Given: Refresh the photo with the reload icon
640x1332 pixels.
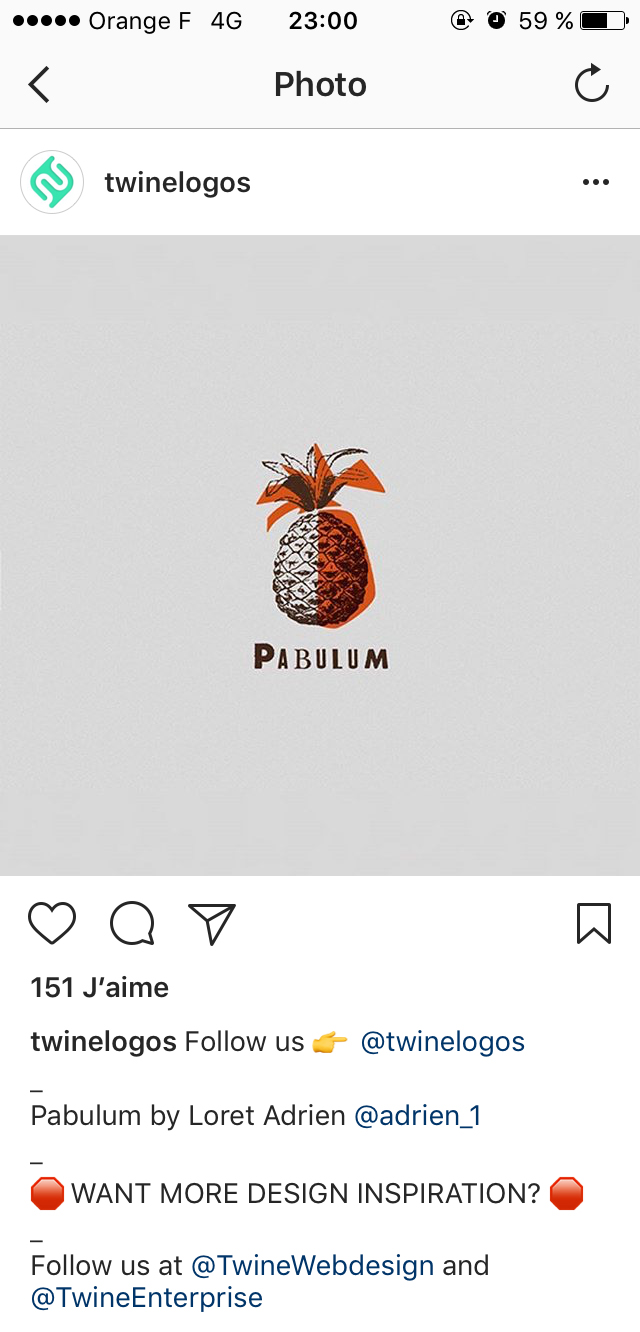Looking at the screenshot, I should click(591, 84).
